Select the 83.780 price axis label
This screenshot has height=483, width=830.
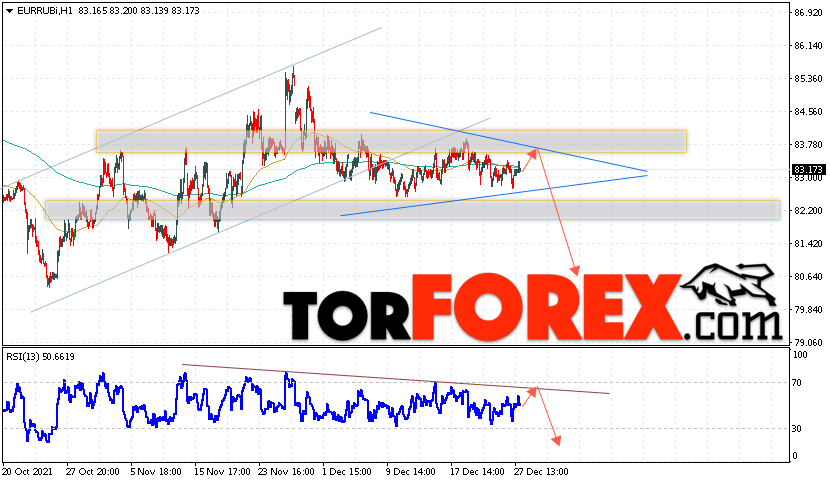808,145
